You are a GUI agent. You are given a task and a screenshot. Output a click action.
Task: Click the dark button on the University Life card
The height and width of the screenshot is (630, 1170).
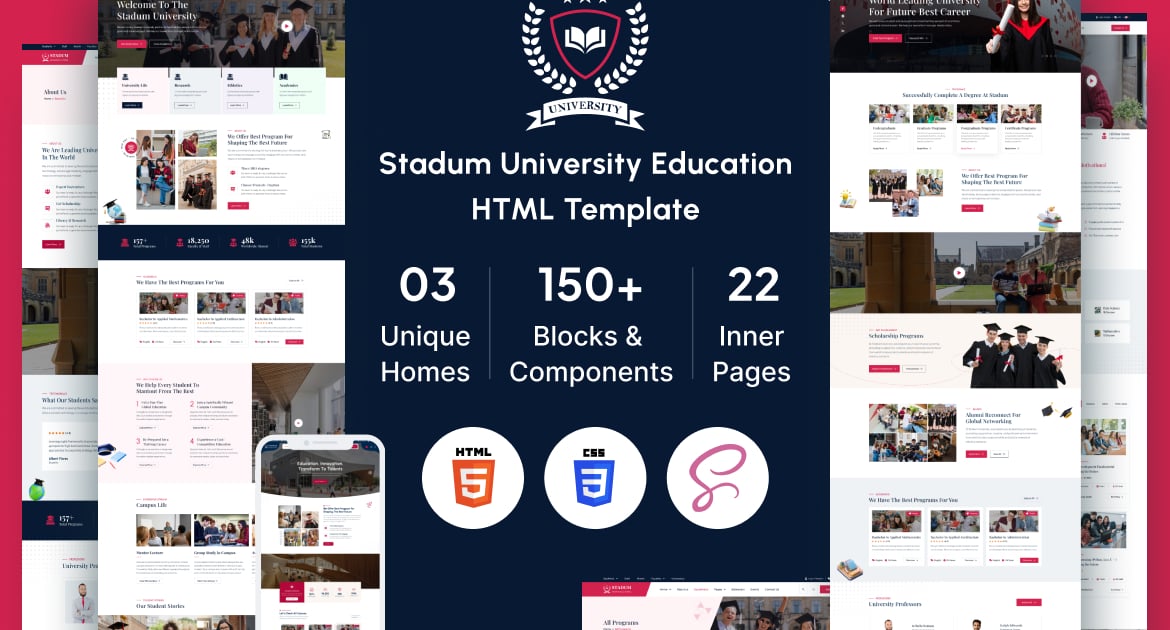tap(131, 105)
